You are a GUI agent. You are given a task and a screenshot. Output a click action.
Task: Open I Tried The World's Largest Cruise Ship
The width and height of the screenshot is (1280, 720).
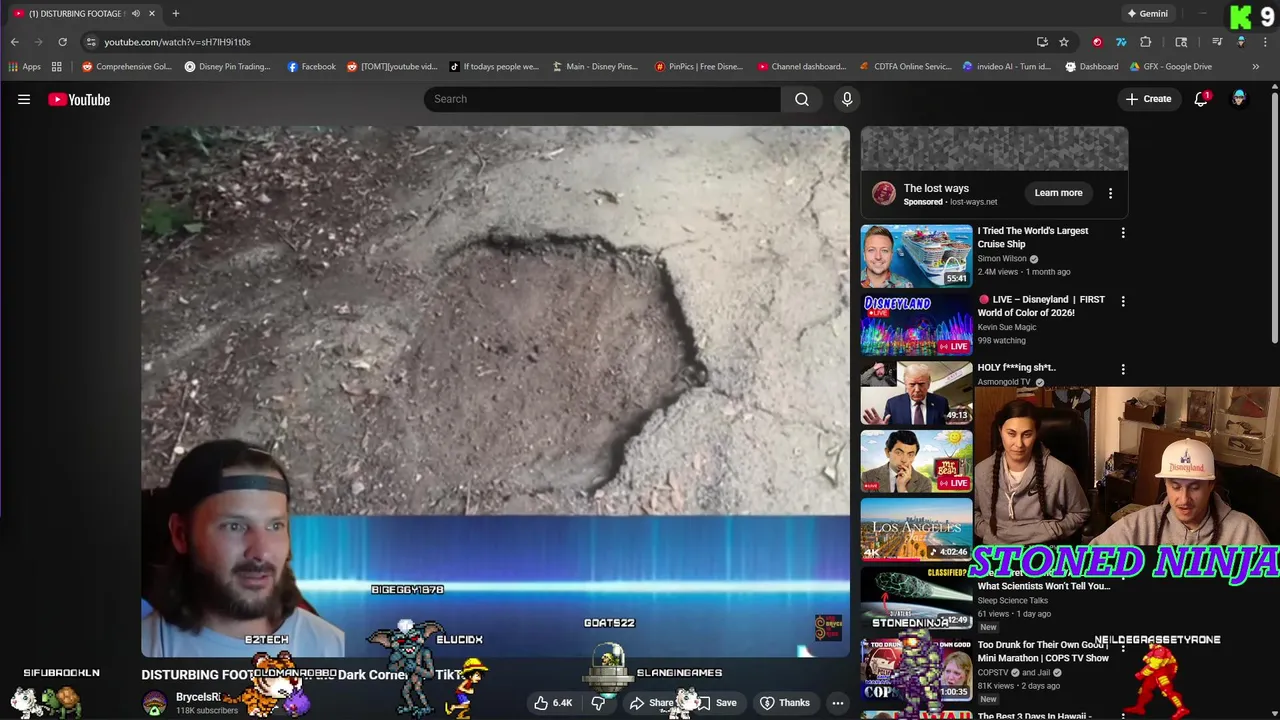point(1033,237)
